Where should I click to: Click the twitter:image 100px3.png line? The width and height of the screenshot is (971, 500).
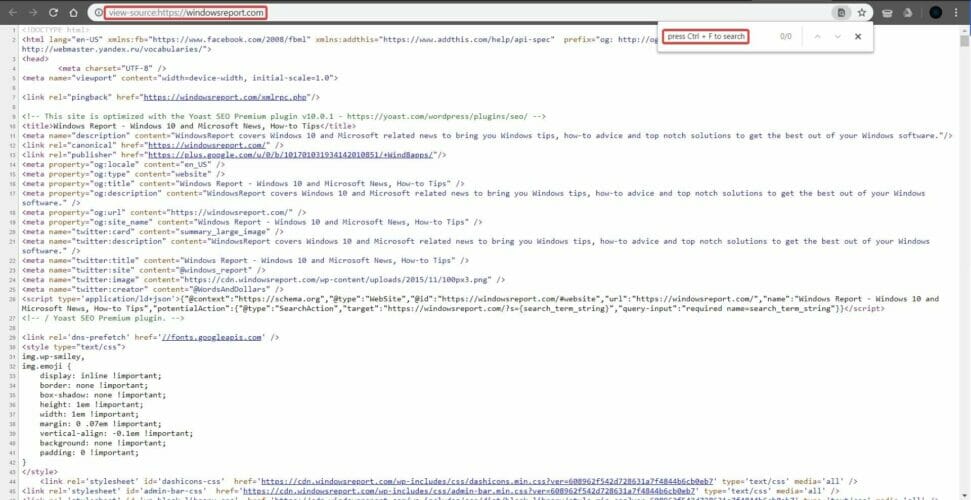tap(263, 279)
